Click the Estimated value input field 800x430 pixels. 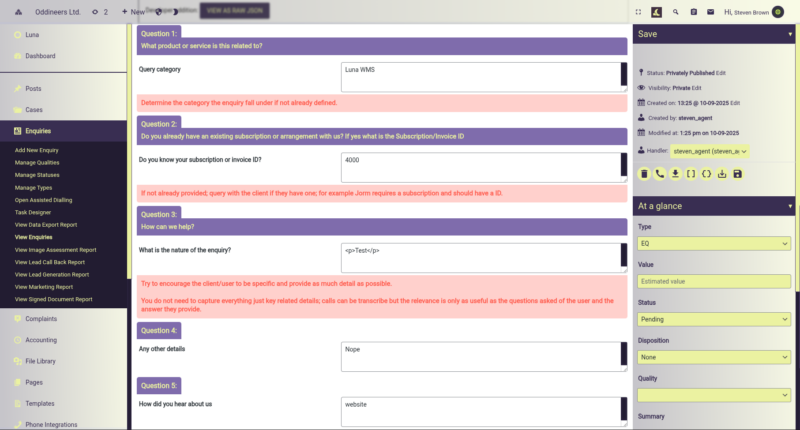[x=714, y=282]
